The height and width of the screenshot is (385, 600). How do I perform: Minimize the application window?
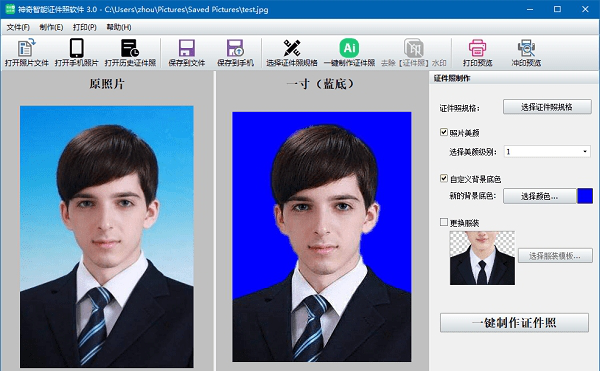[x=530, y=9]
